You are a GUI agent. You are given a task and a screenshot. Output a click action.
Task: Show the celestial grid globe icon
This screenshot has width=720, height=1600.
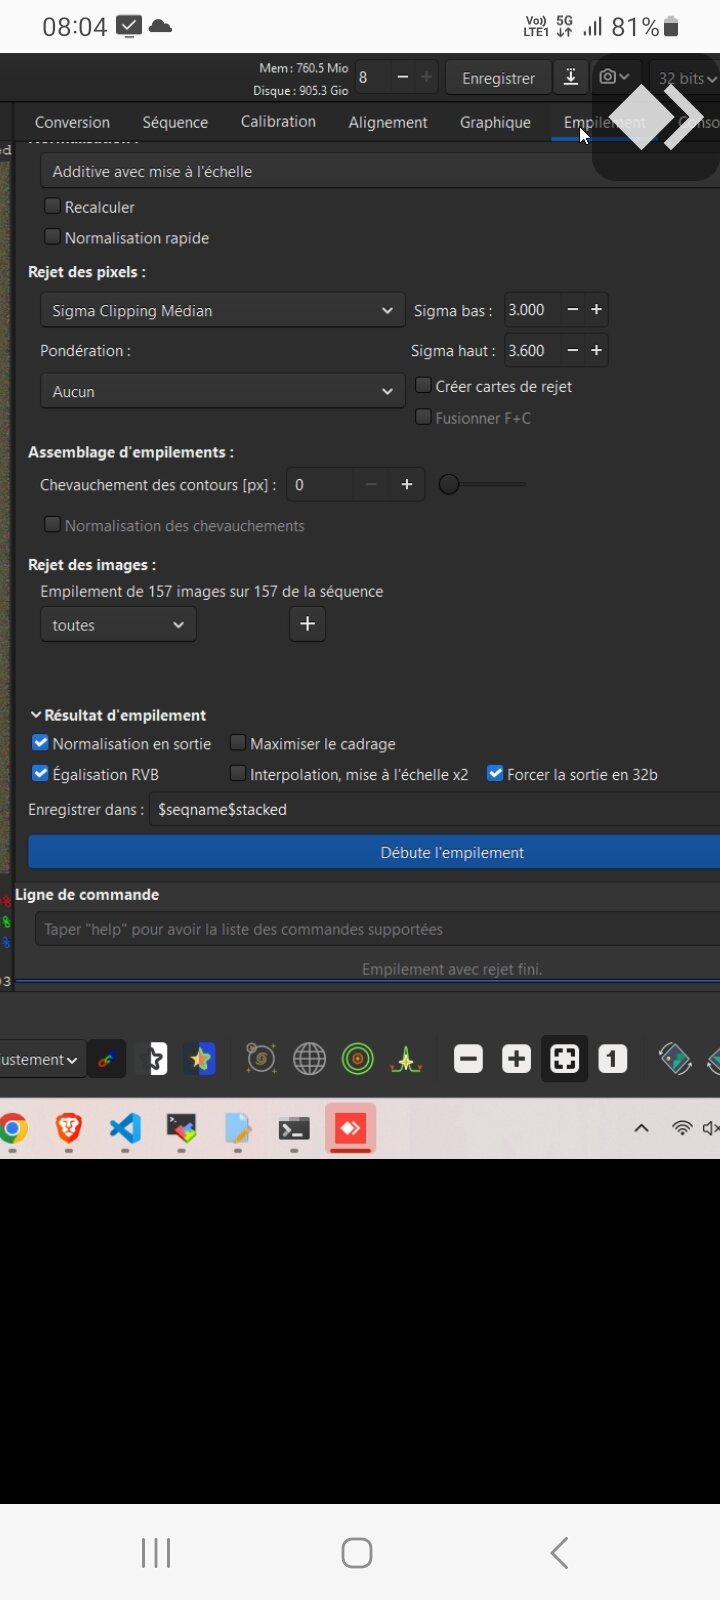309,1058
